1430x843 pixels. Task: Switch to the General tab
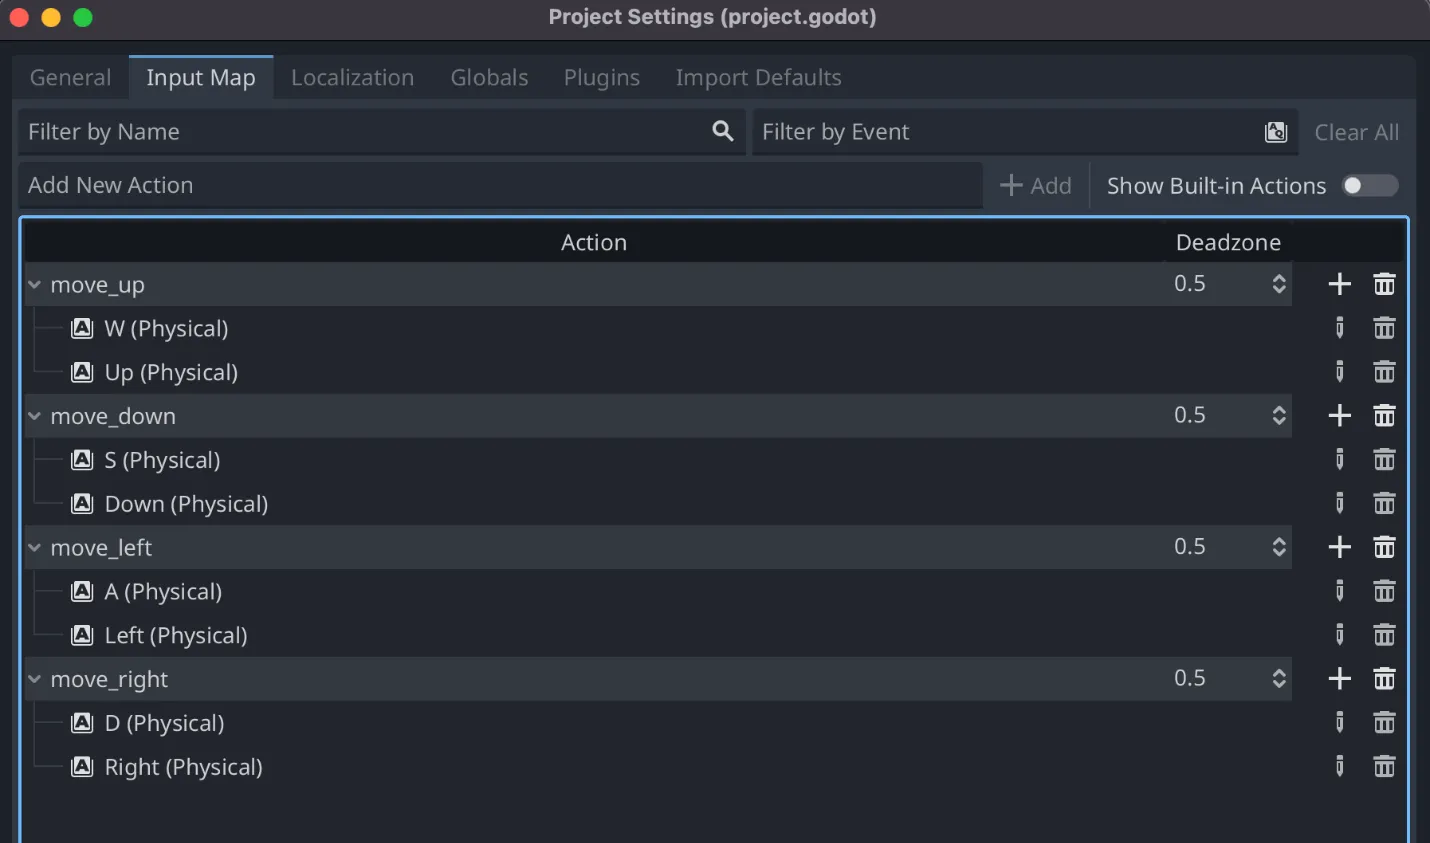pos(70,78)
